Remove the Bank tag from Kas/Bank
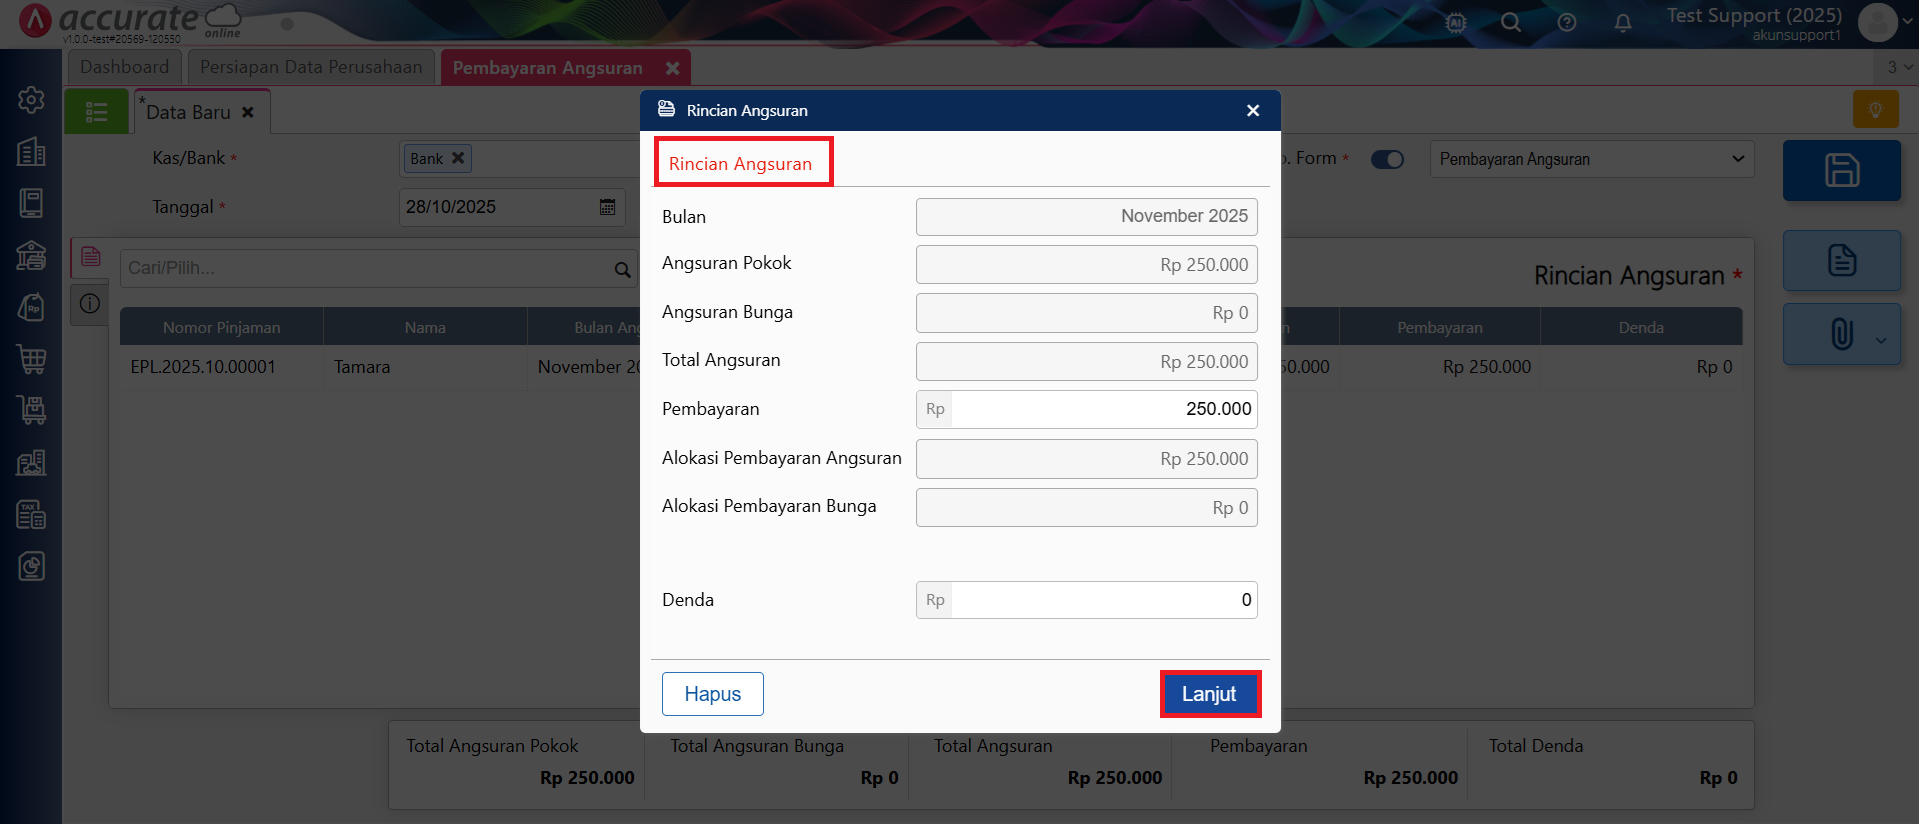This screenshot has height=824, width=1919. 458,158
